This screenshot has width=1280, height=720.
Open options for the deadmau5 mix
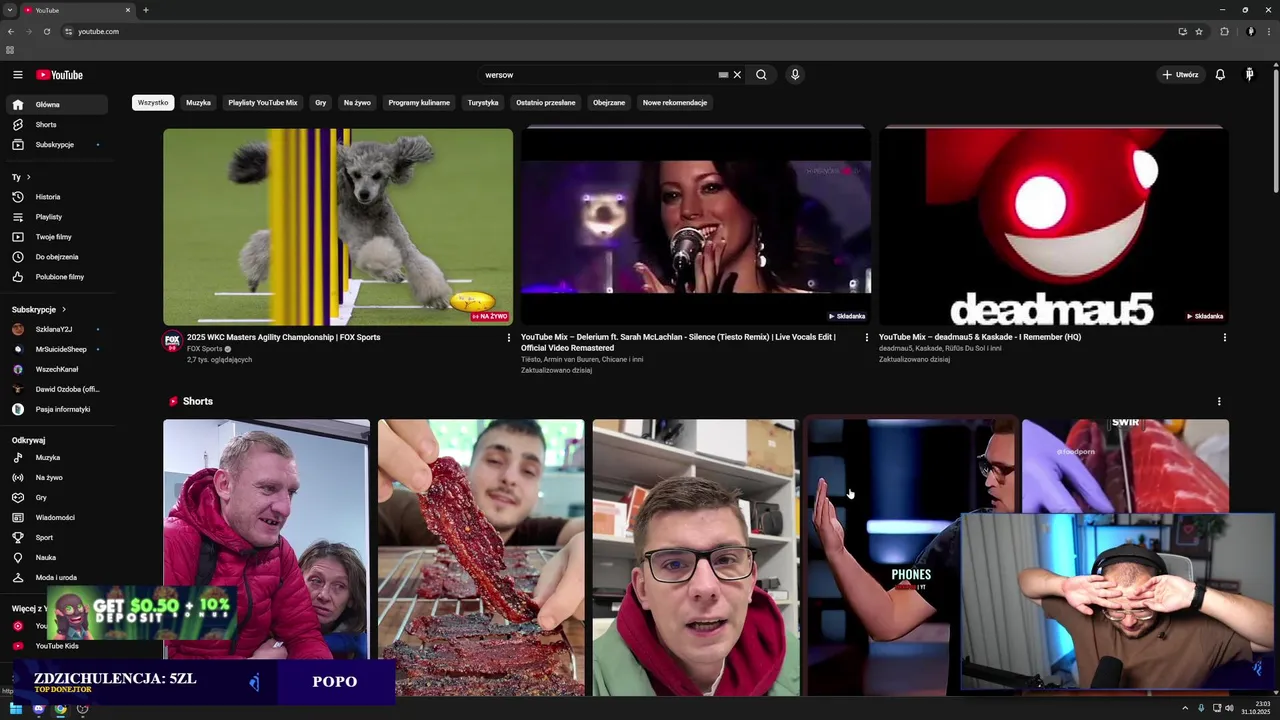click(1225, 338)
